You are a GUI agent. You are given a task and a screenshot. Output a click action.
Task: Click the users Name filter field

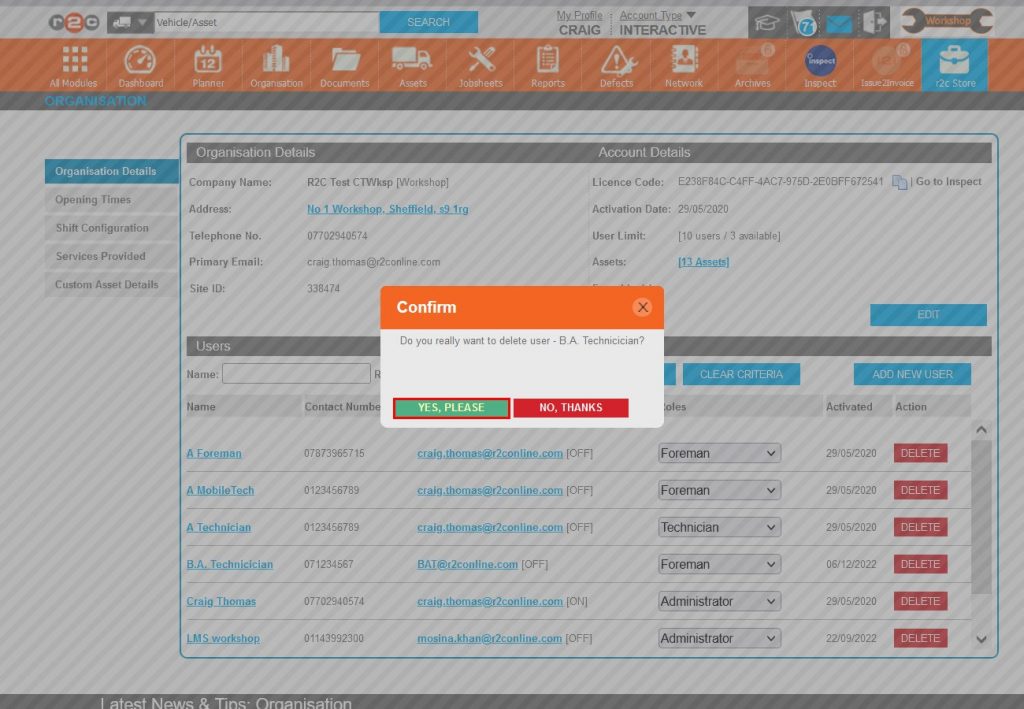point(296,374)
